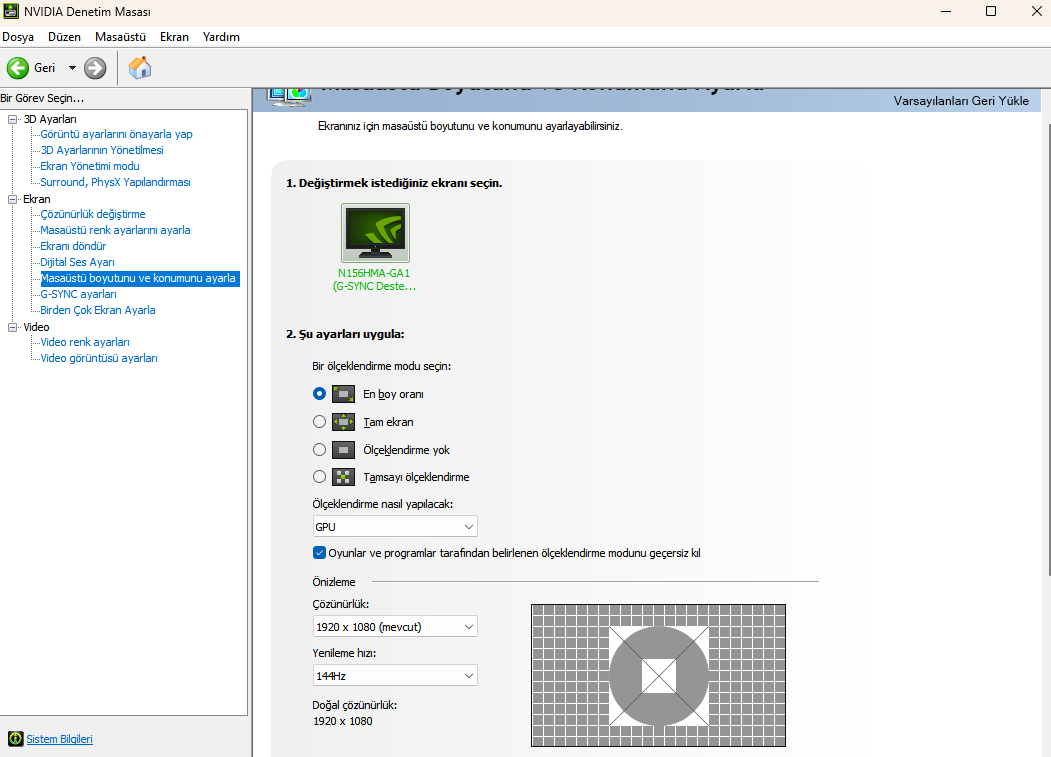
Task: Click the Tamsayı ölçeklendirme scaling icon
Action: pyautogui.click(x=343, y=477)
